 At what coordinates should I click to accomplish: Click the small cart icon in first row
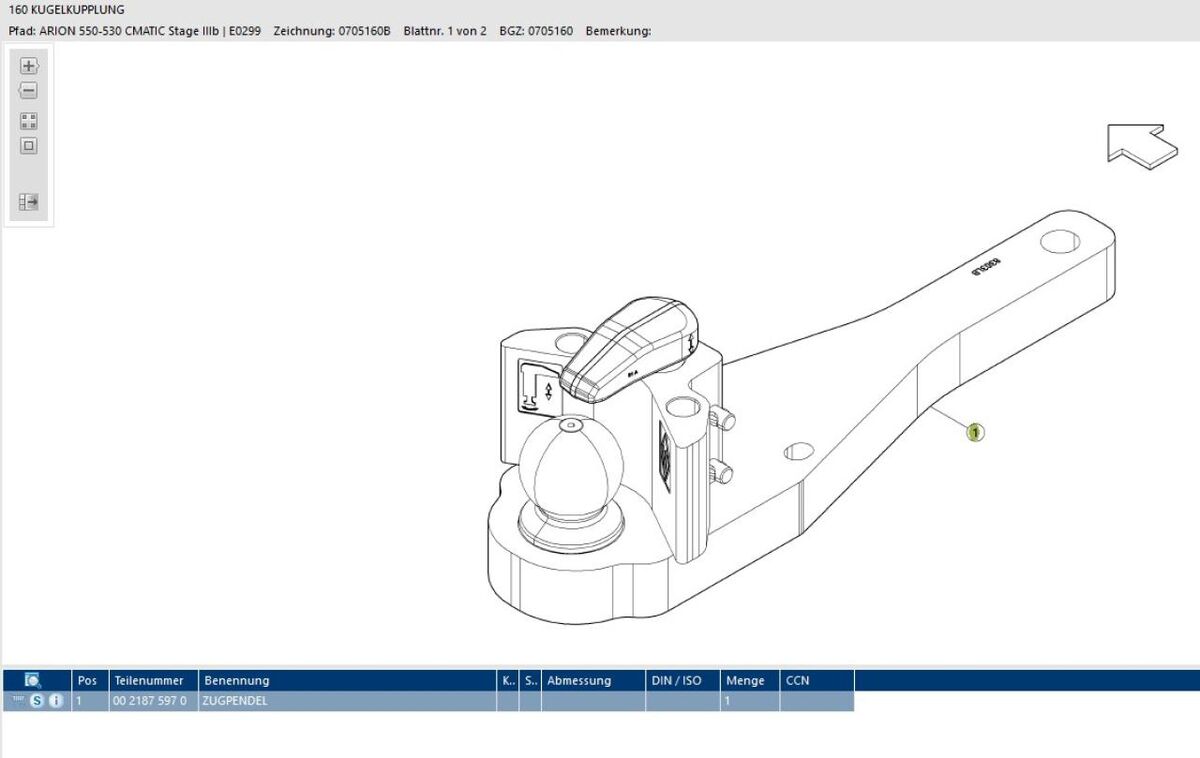(x=18, y=701)
